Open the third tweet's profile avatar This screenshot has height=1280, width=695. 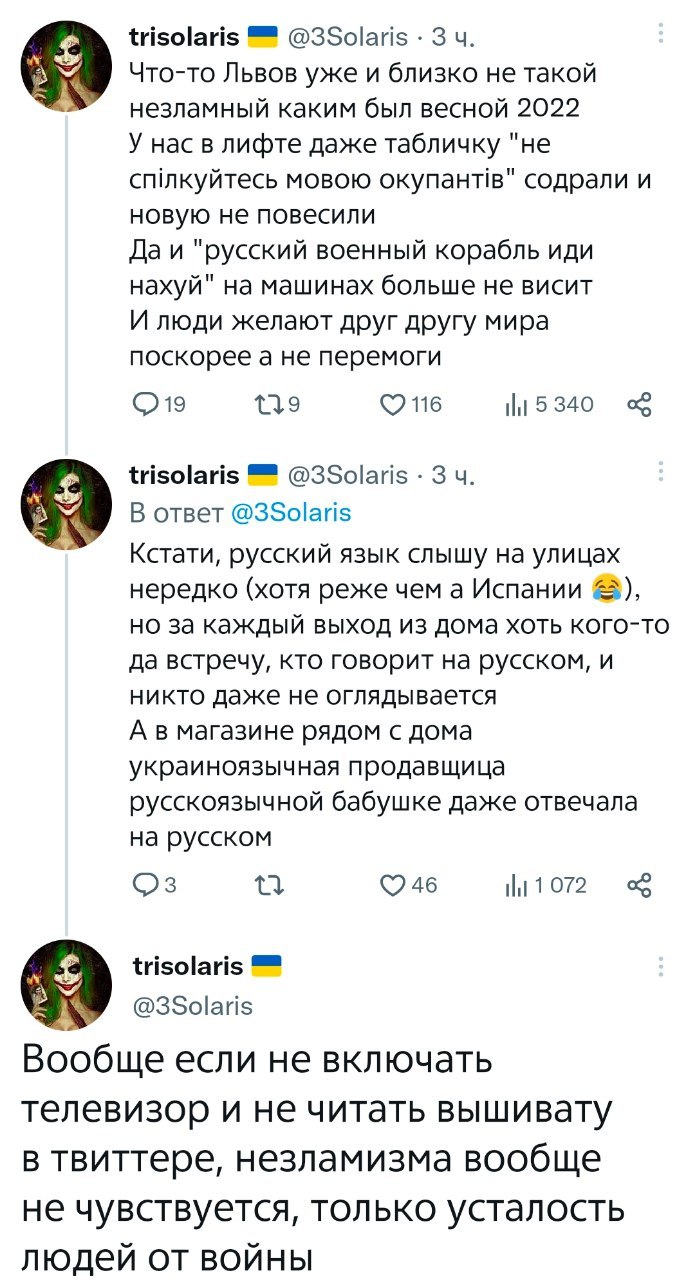pos(66,985)
